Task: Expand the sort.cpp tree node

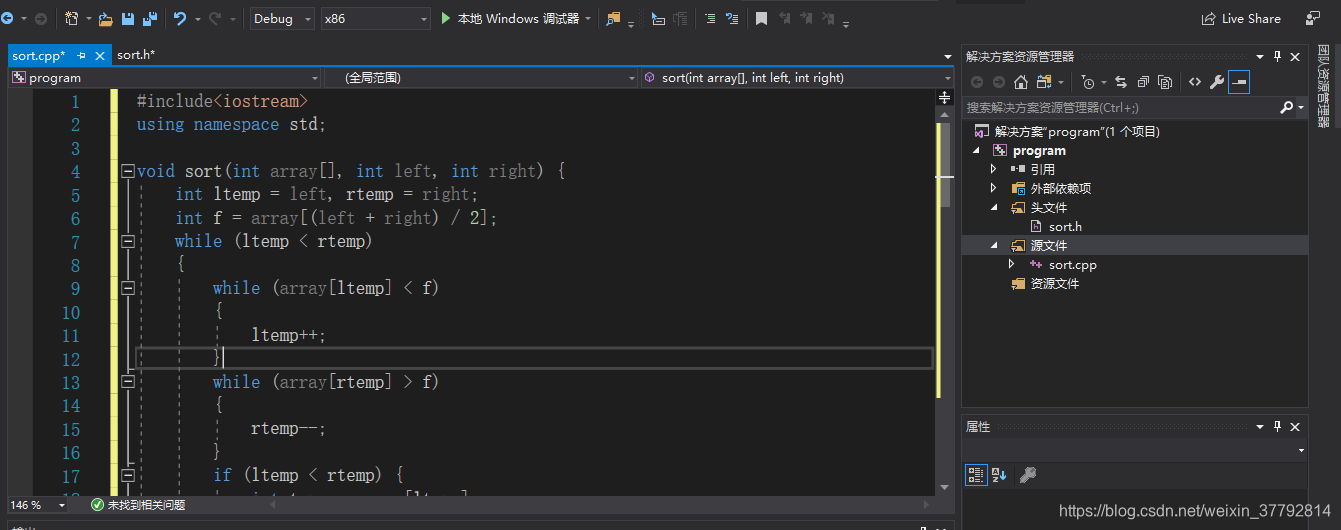Action: tap(1011, 264)
